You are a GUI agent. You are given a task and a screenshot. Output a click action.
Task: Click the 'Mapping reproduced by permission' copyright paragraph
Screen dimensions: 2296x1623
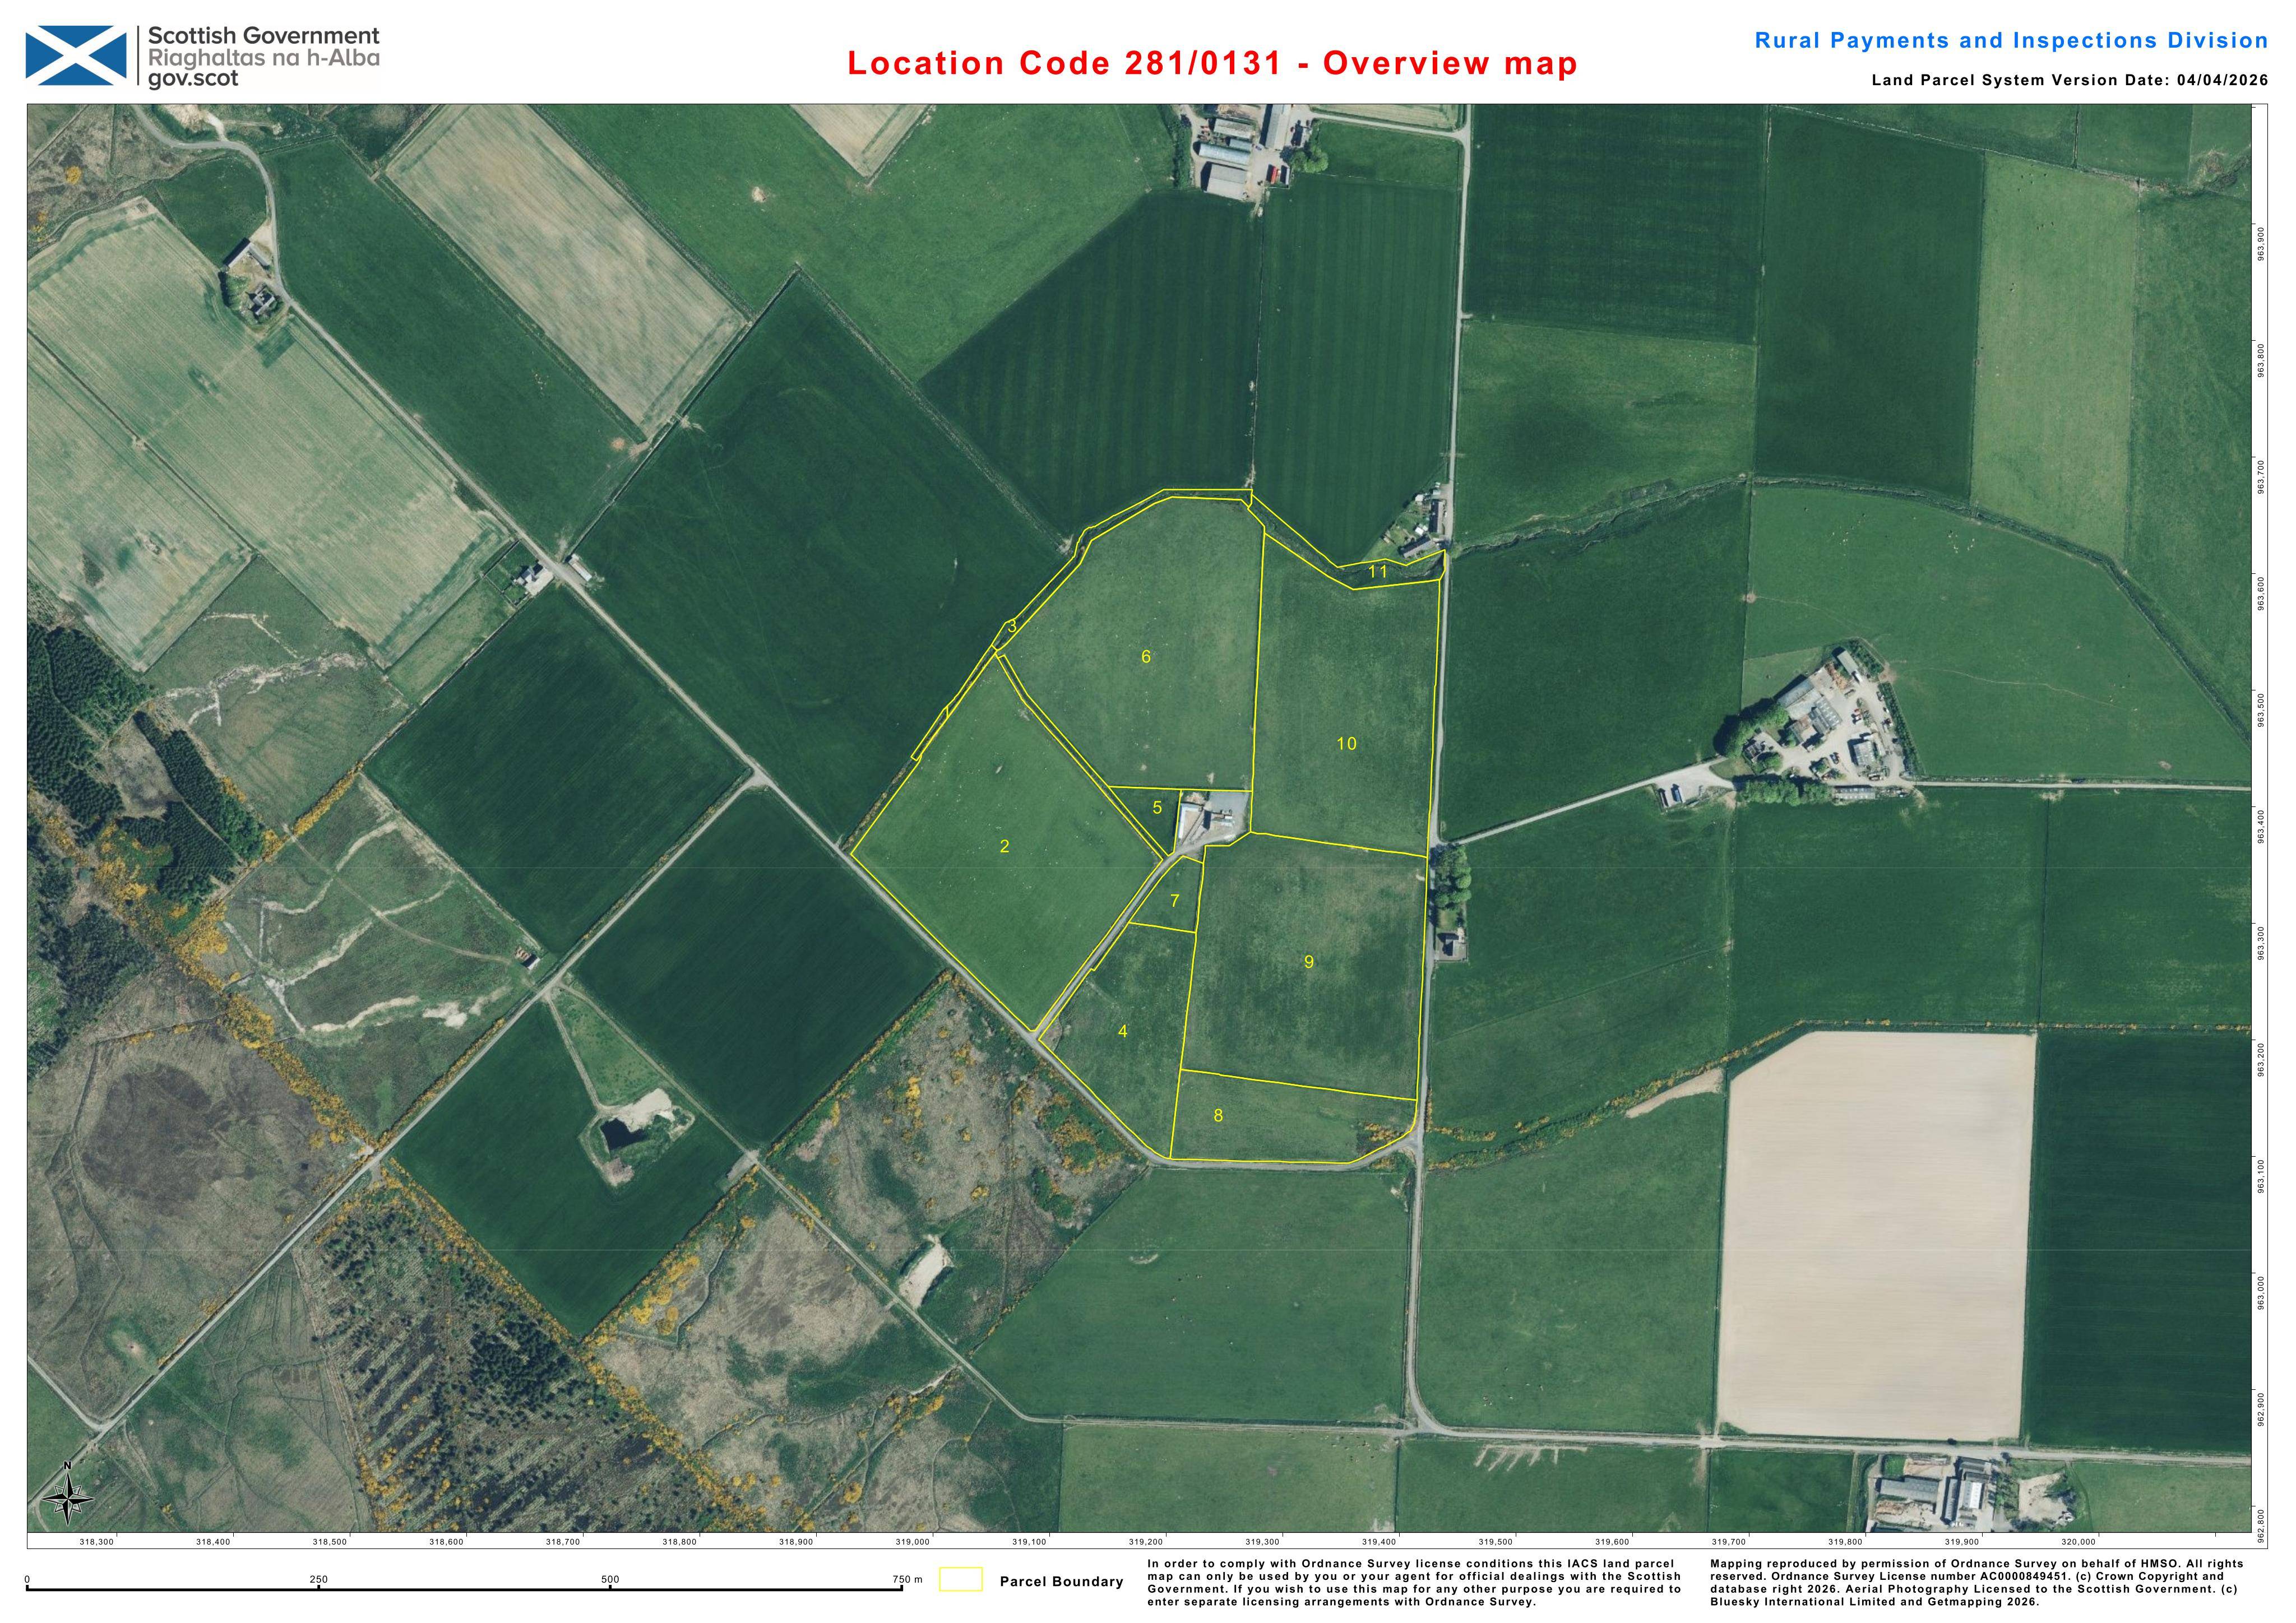coord(1977,1582)
